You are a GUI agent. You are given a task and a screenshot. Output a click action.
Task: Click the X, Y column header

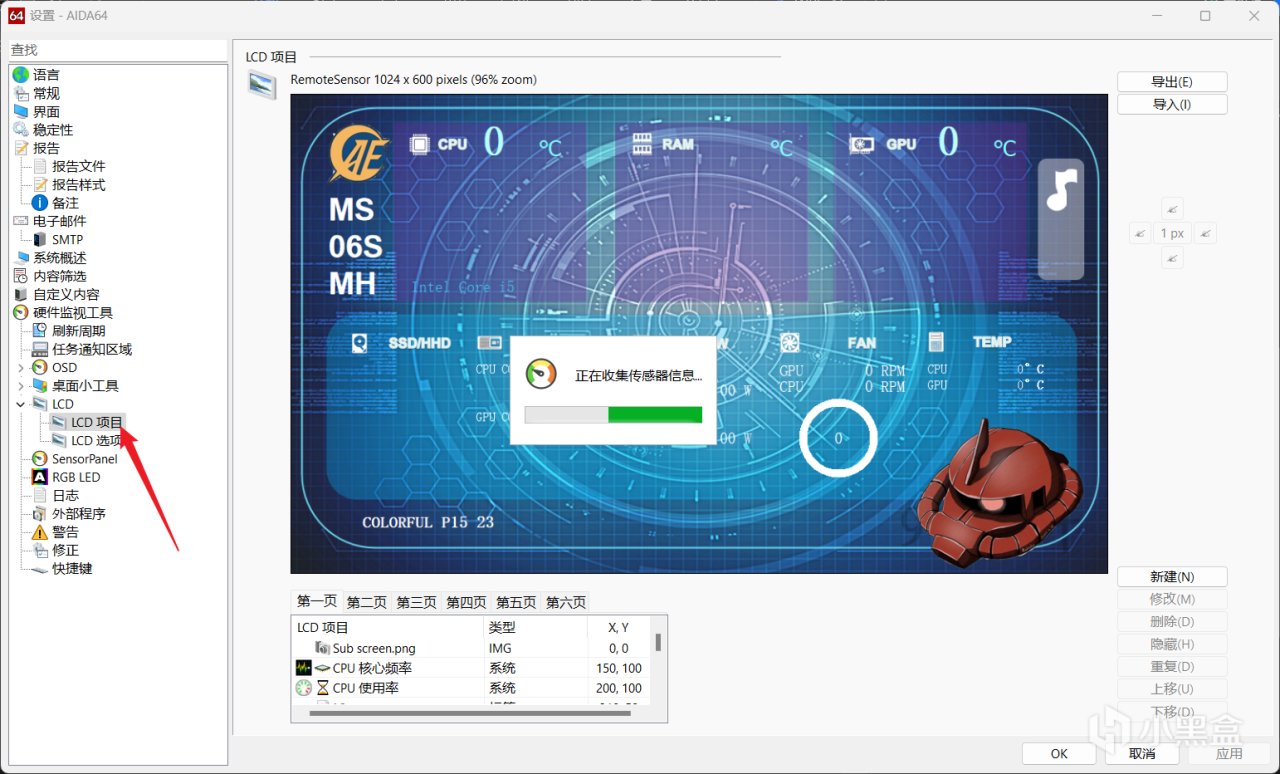[x=619, y=628]
